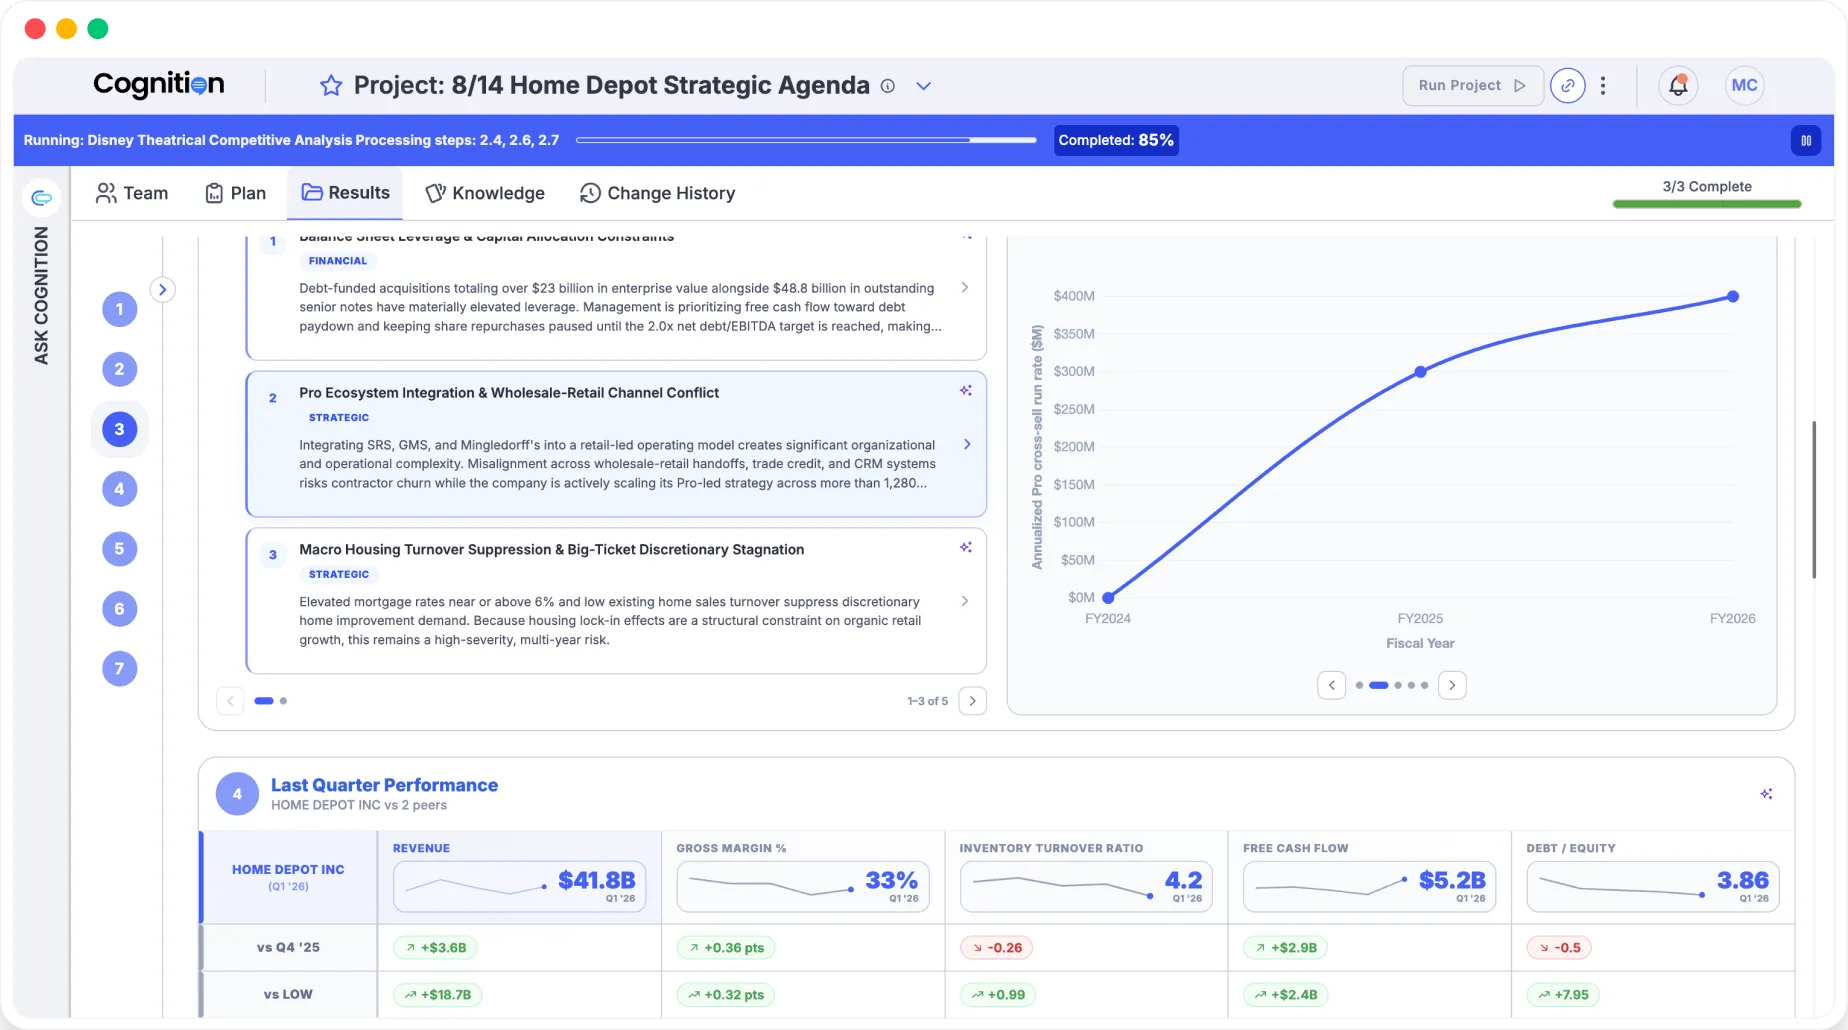Click the Run Project button
Screen dimensions: 1848x1030
(x=1472, y=86)
